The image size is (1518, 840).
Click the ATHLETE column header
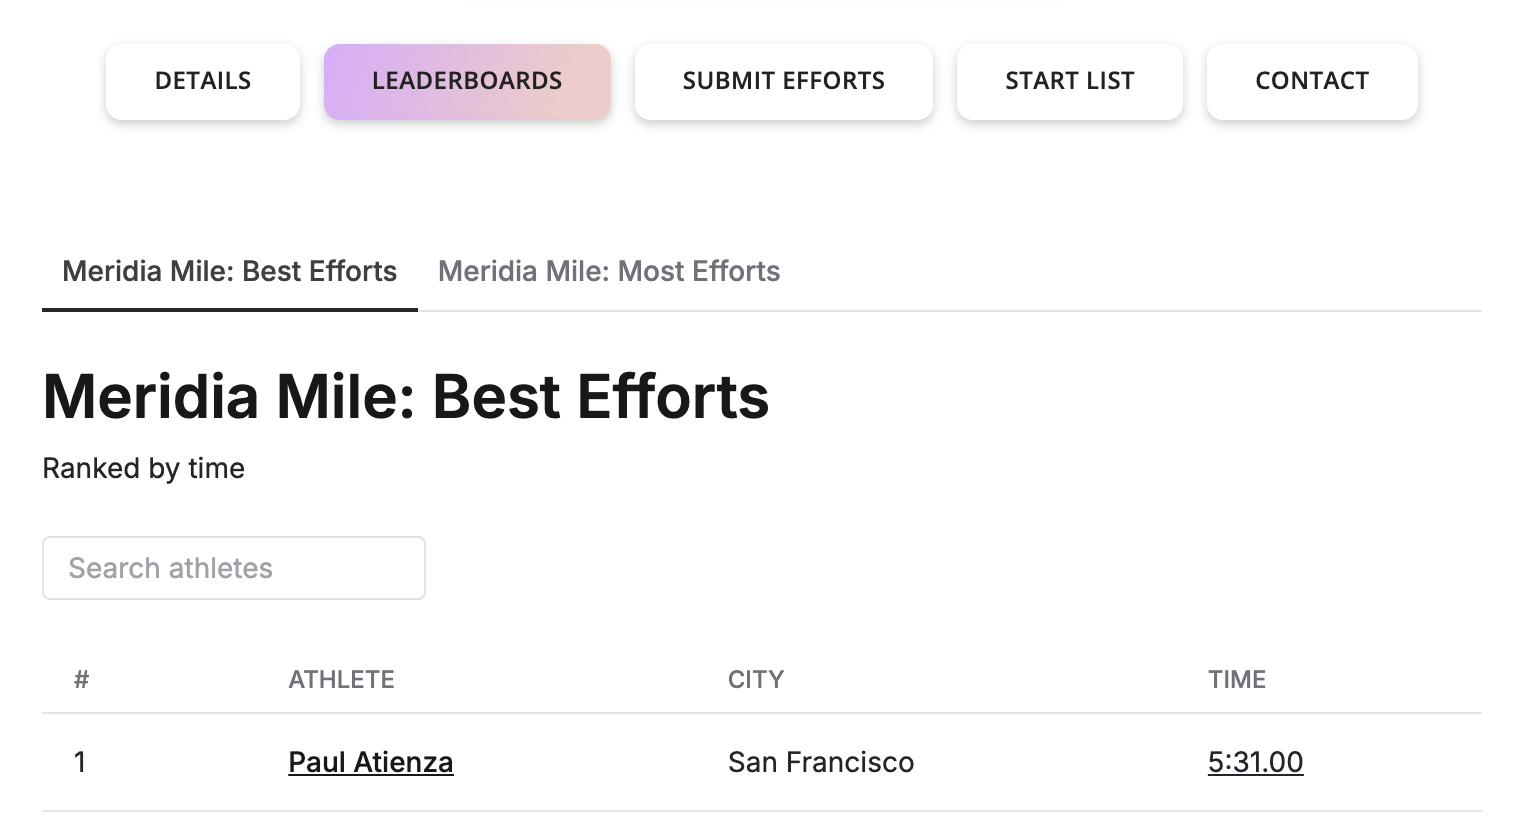pos(341,680)
